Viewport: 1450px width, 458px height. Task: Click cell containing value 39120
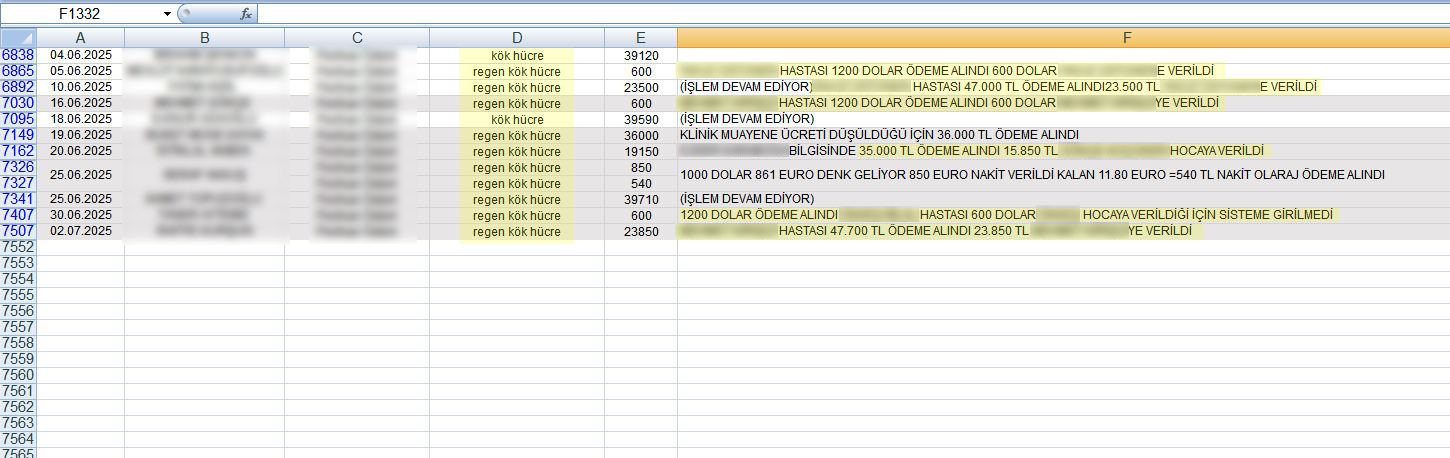pos(640,55)
